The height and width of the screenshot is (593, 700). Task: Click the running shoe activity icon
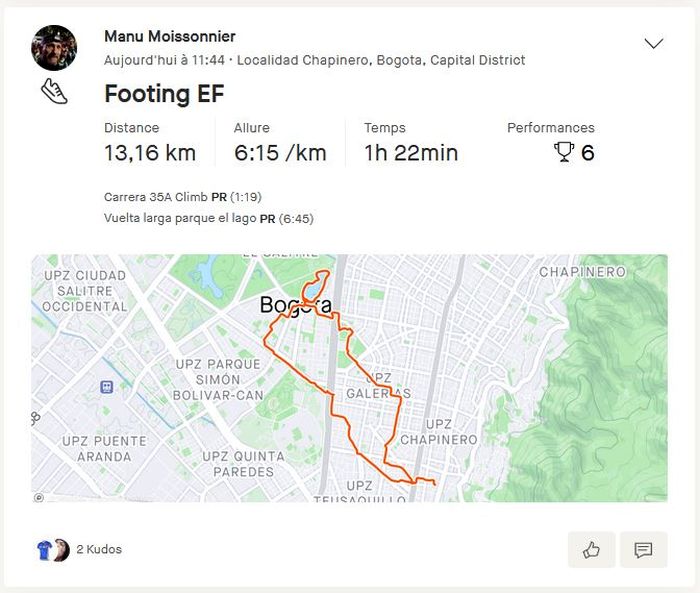[x=54, y=92]
